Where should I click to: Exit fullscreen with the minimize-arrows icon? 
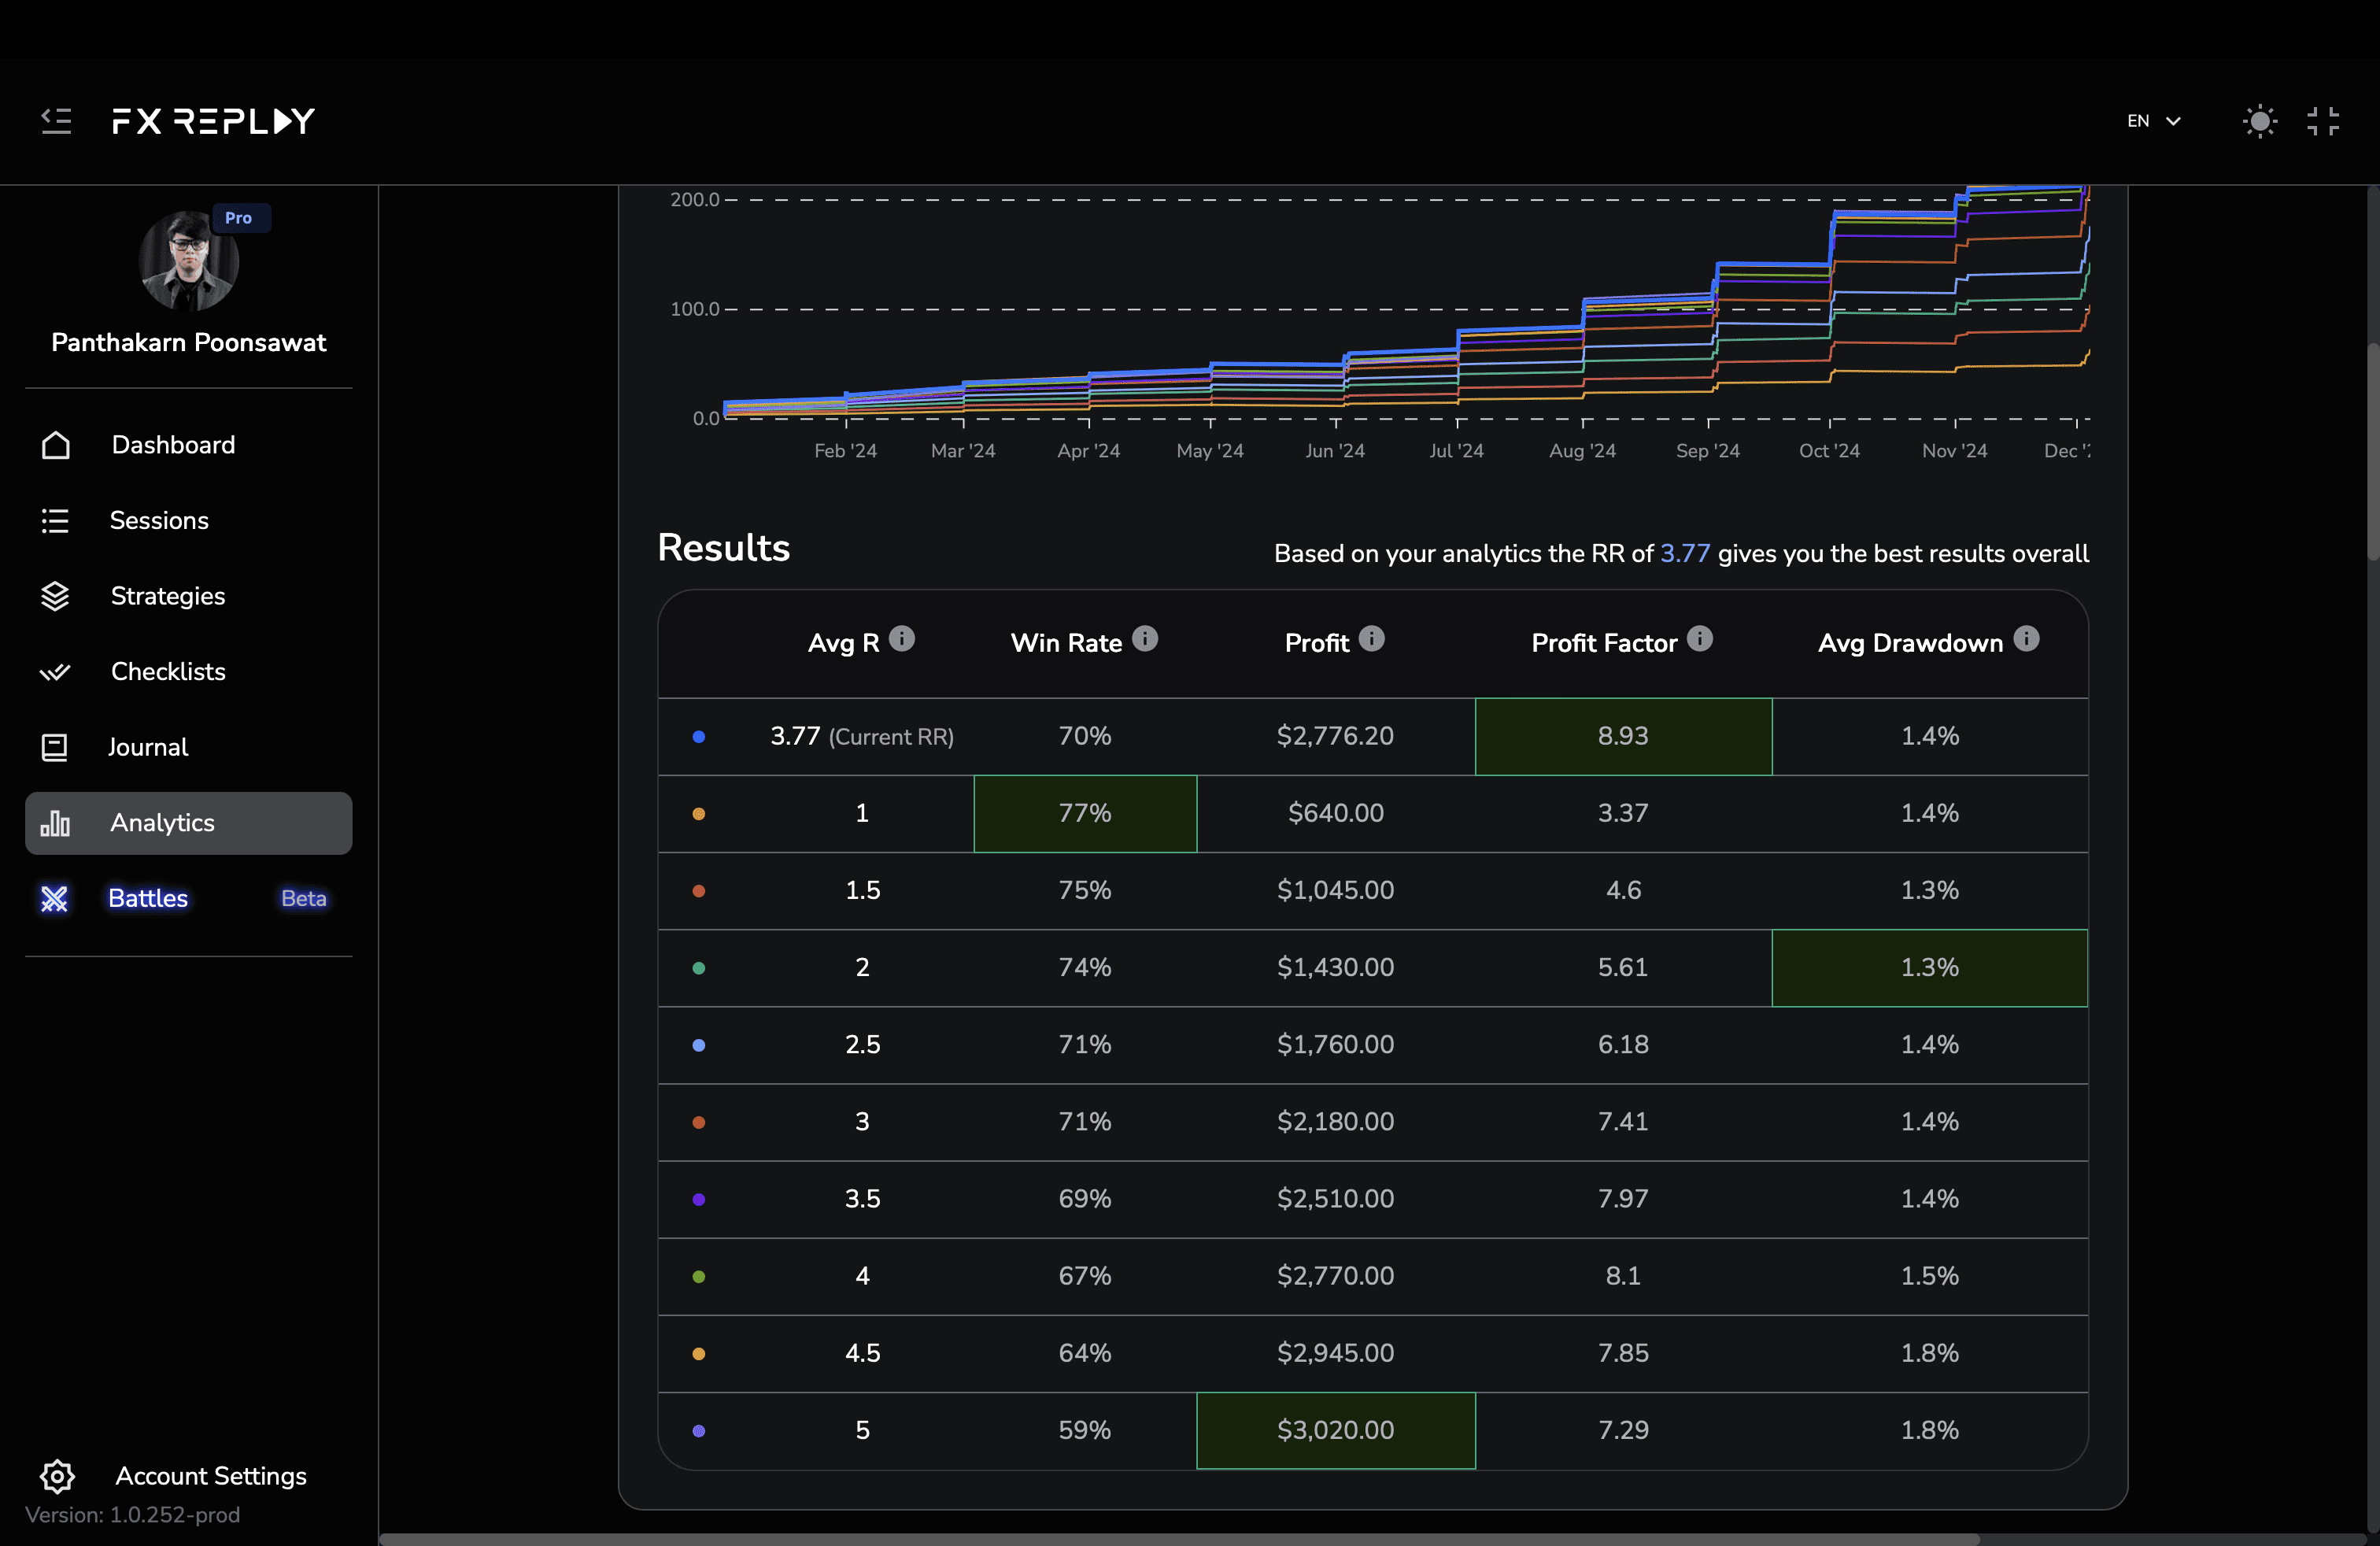[x=2323, y=121]
